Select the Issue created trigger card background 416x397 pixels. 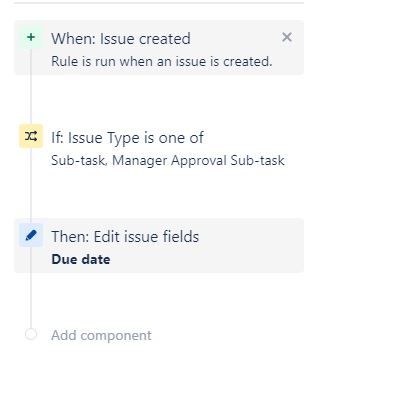pos(159,48)
